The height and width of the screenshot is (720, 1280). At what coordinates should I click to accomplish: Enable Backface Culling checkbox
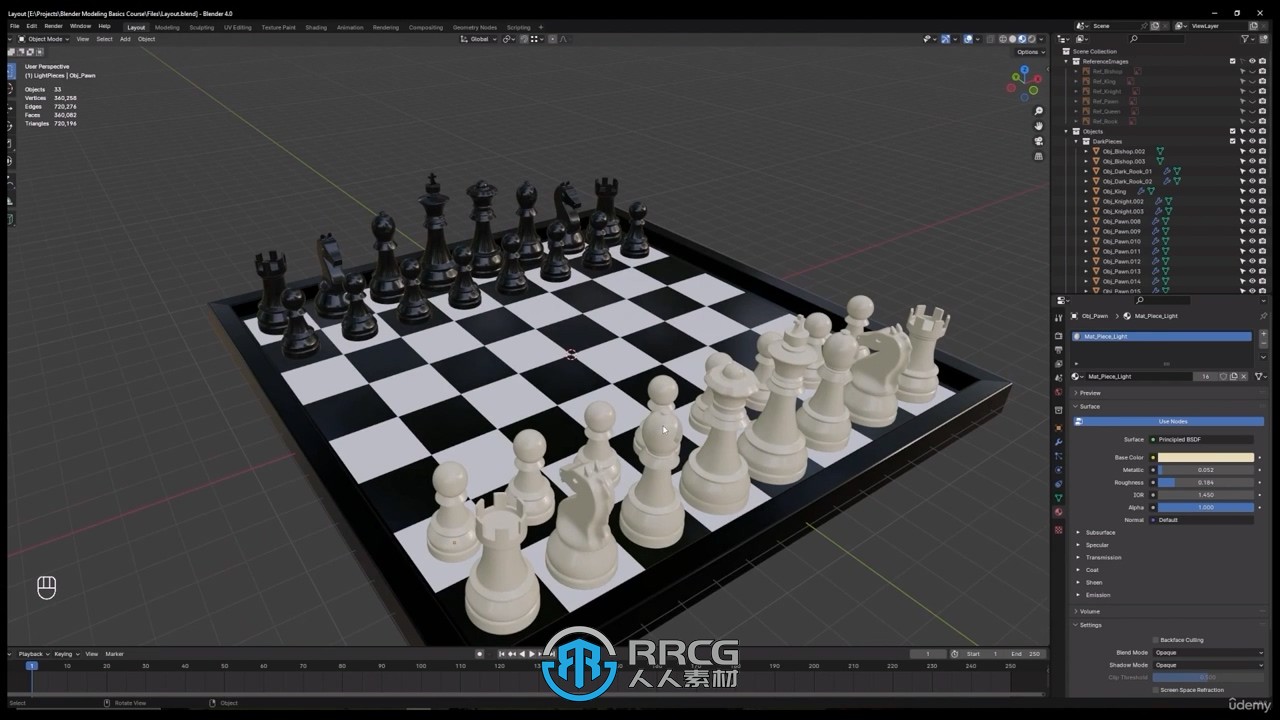point(1156,640)
